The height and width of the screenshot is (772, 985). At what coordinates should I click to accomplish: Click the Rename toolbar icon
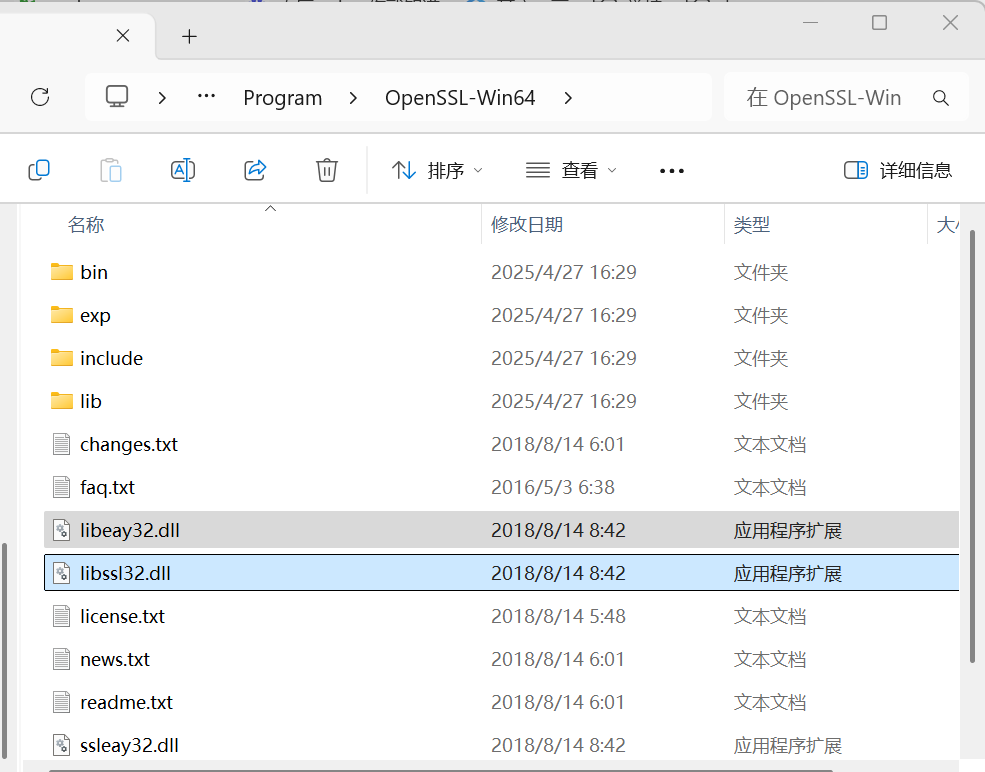tap(183, 170)
